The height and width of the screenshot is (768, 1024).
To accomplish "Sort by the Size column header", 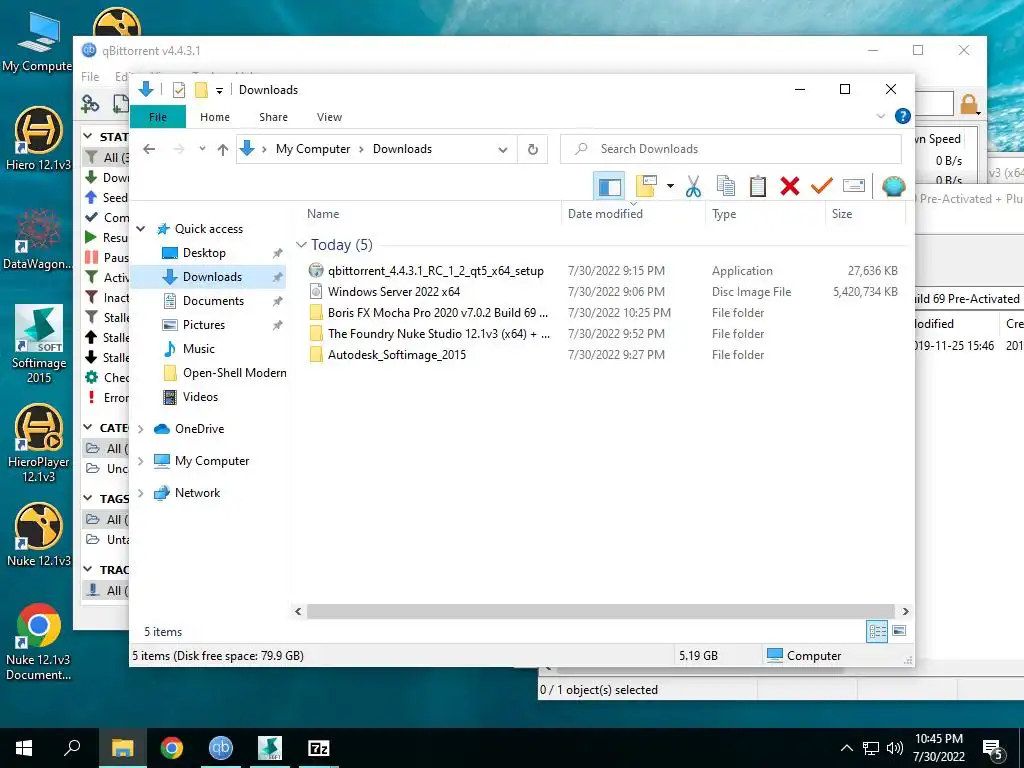I will [865, 214].
